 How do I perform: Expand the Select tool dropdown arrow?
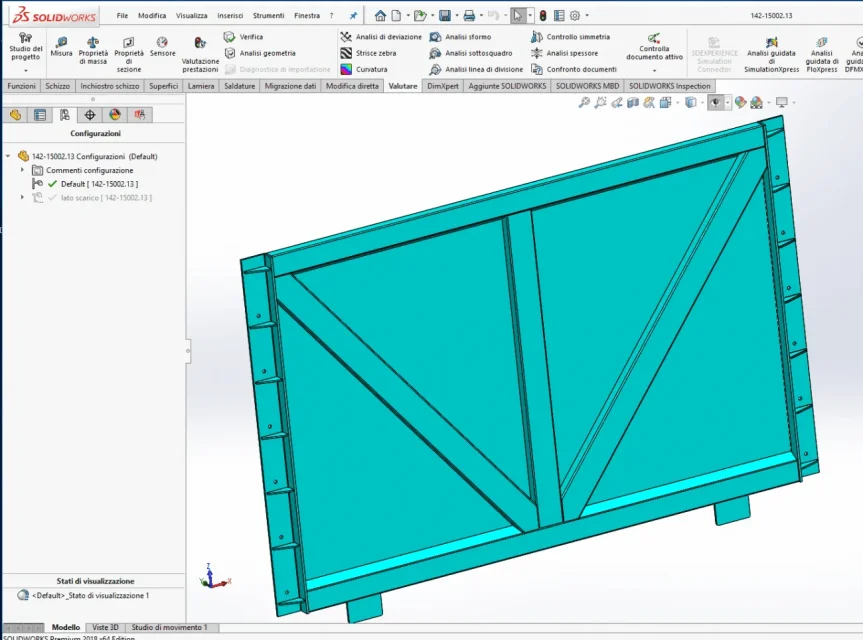click(530, 15)
